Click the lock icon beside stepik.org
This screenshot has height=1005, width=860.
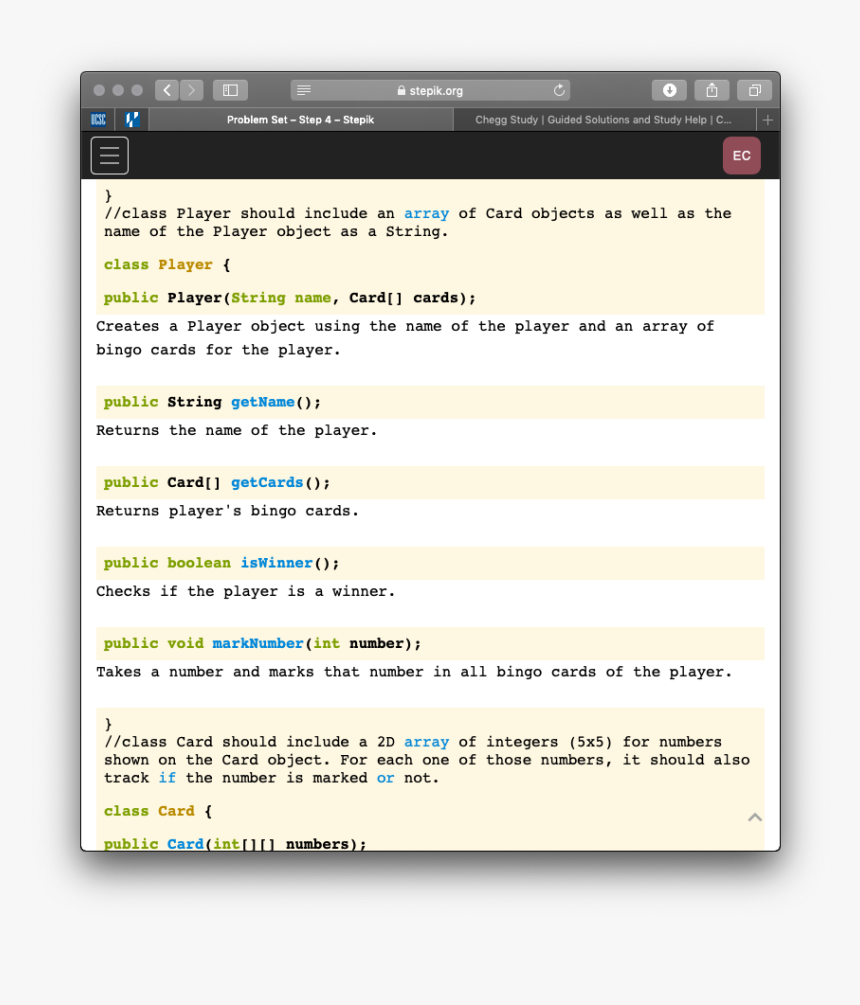401,90
